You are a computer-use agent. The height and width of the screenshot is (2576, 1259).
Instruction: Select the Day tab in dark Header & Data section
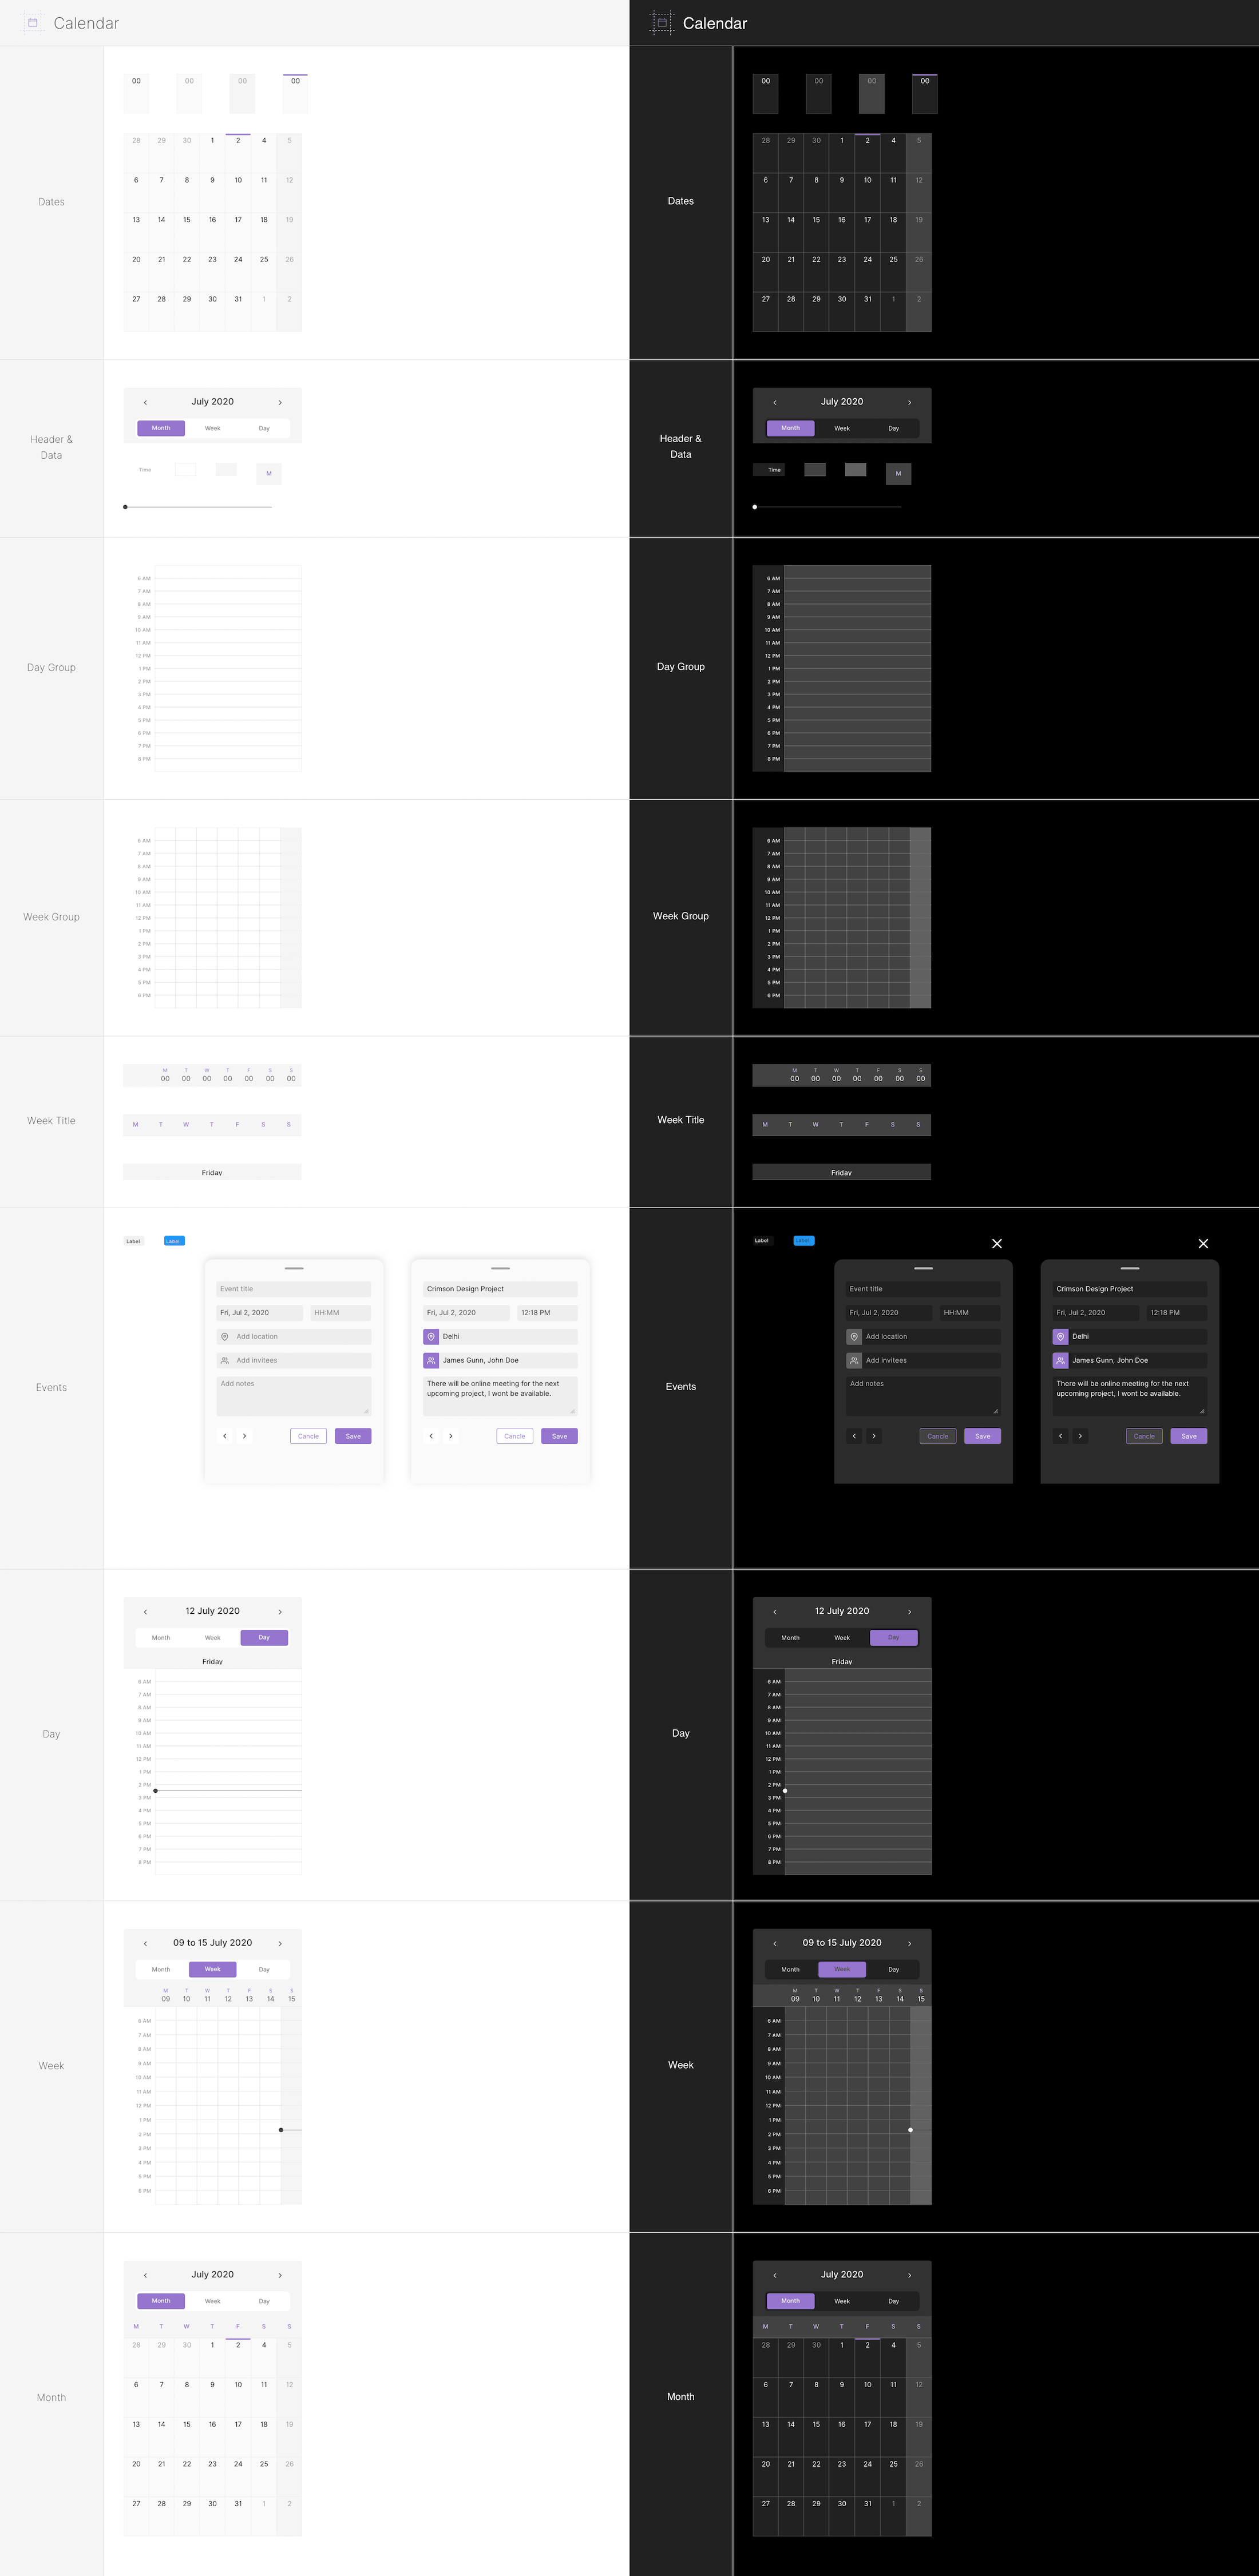[894, 428]
